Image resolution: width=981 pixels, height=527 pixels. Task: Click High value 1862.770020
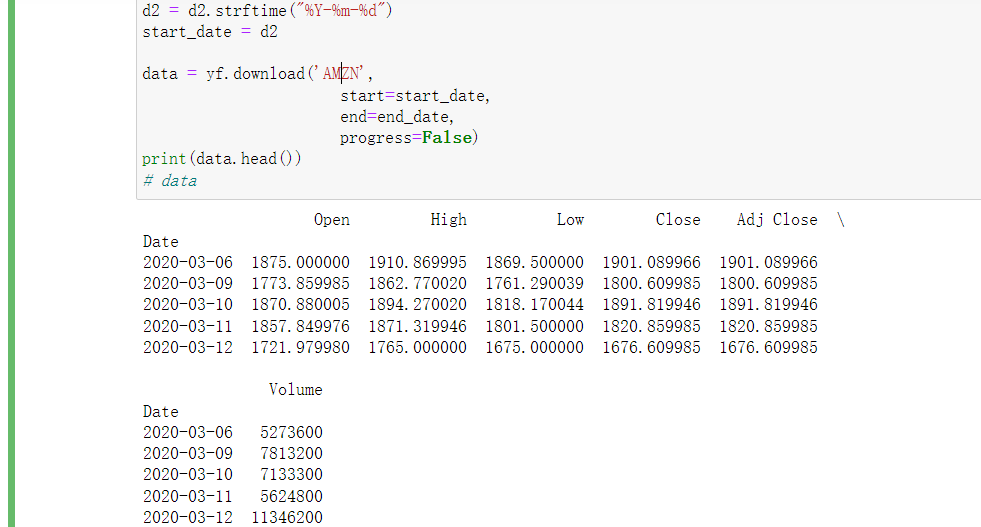tap(417, 284)
